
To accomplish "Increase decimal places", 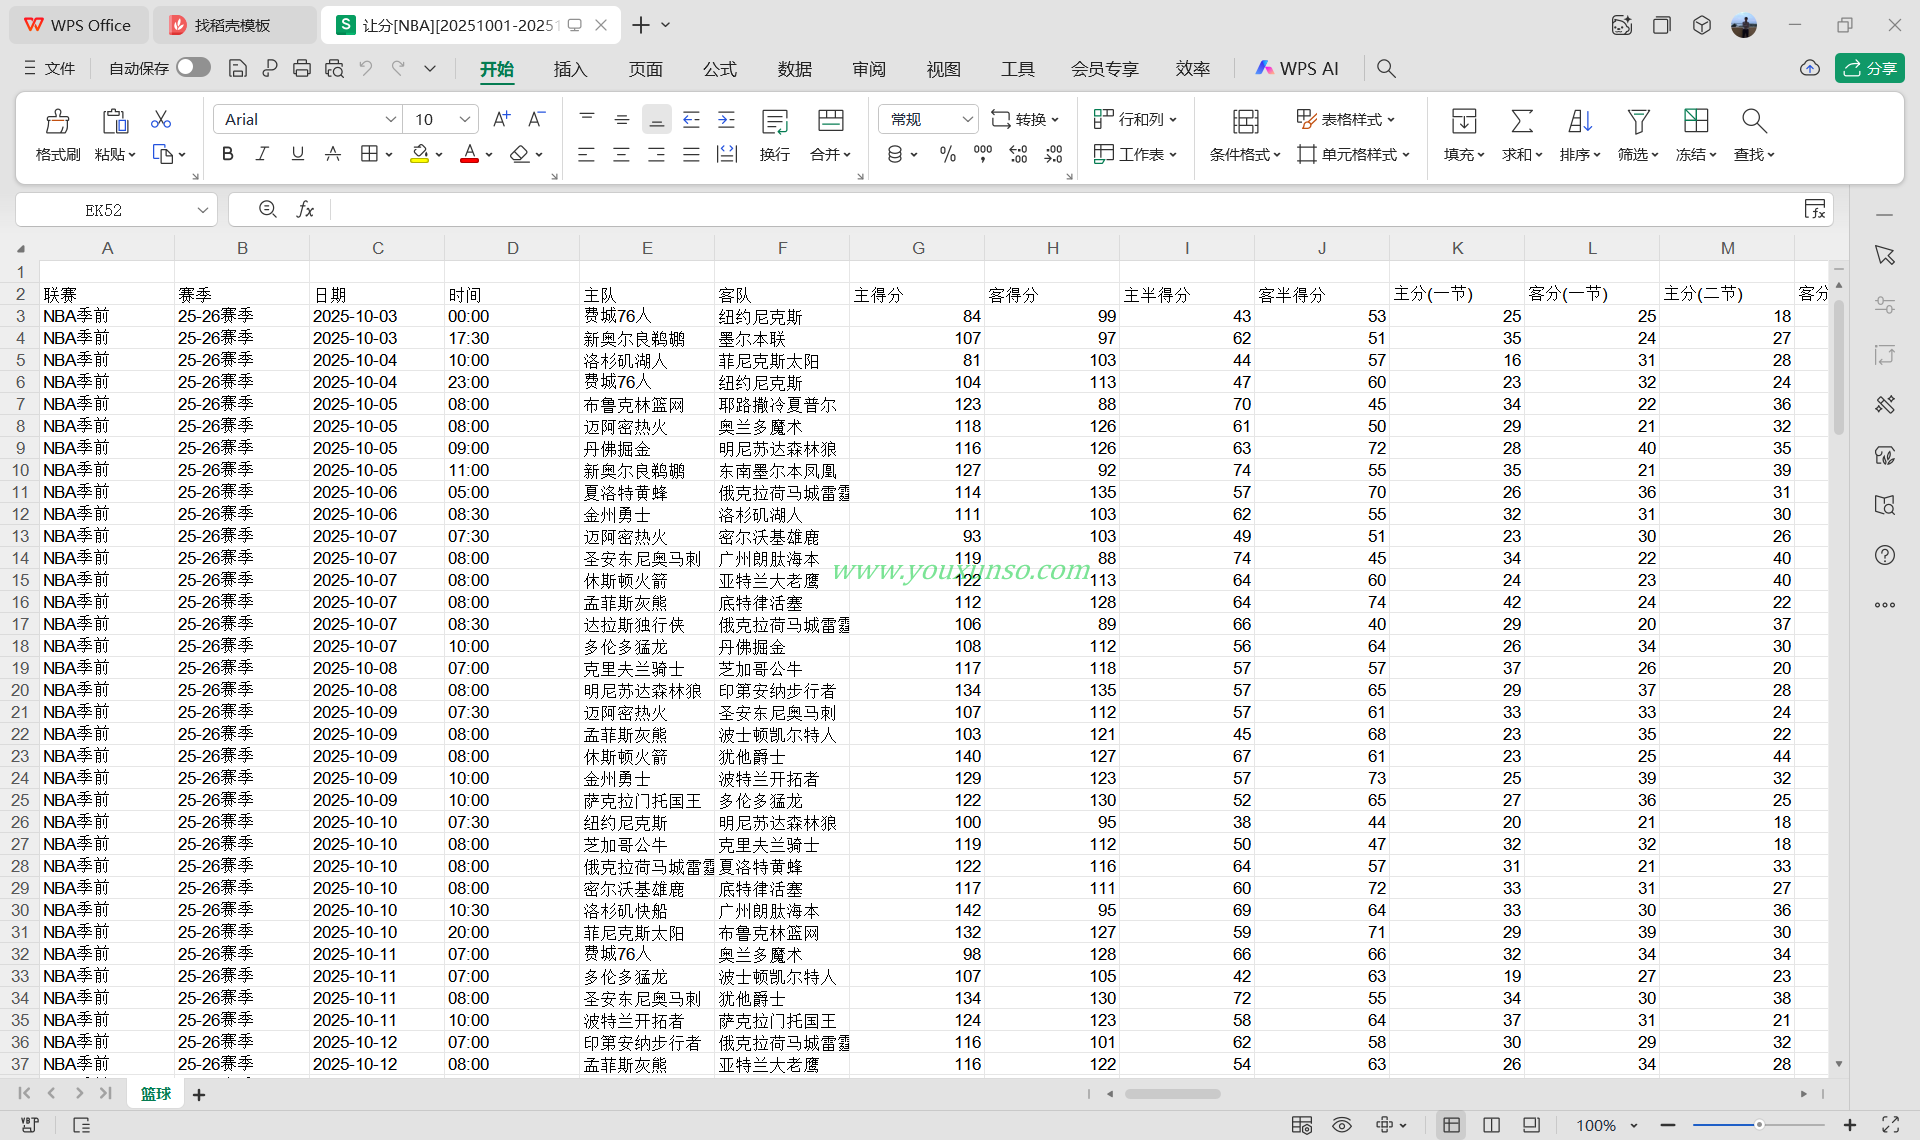I will tap(1018, 154).
